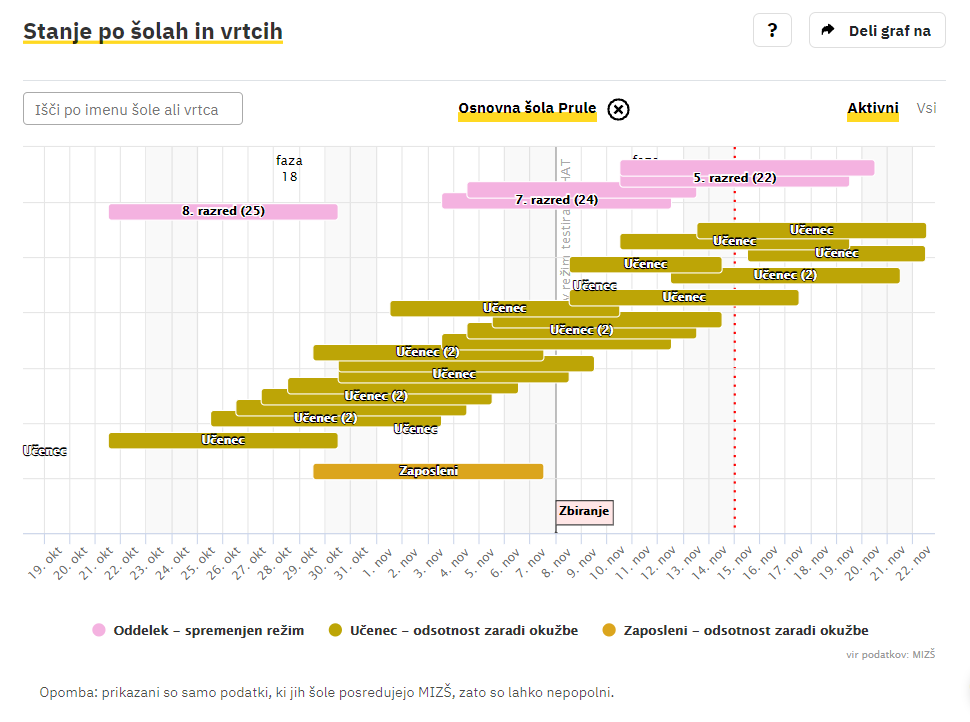The width and height of the screenshot is (970, 722).
Task: Toggle 'Zaposleni – odsotnost zaradi okužbe' legend label
Action: (746, 630)
